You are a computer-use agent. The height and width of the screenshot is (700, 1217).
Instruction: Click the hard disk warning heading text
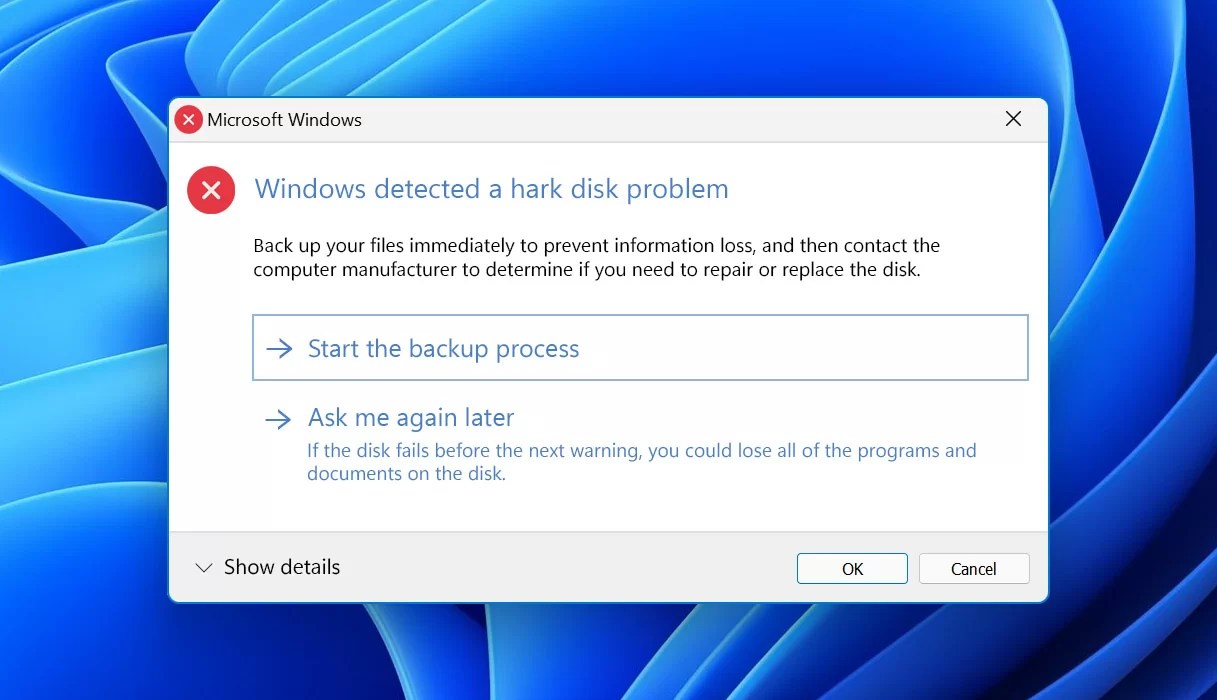point(491,189)
